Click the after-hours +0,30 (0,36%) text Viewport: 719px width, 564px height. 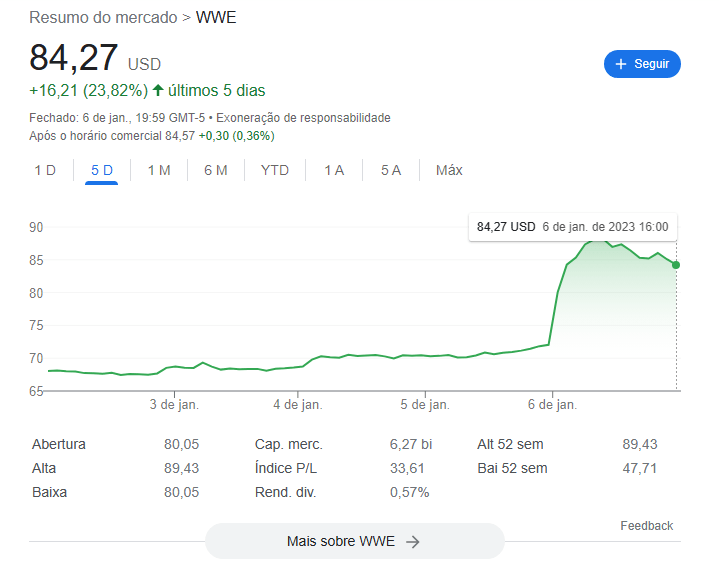click(x=237, y=136)
